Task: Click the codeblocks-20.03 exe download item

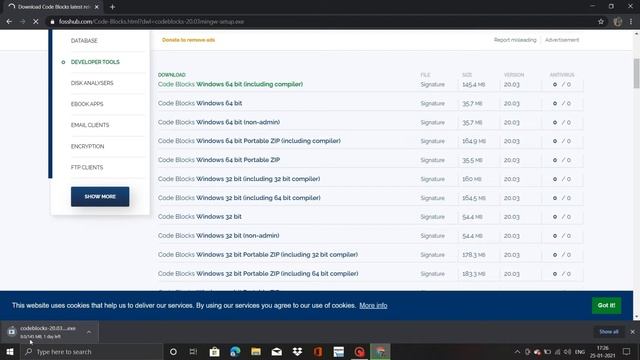Action: click(x=47, y=332)
